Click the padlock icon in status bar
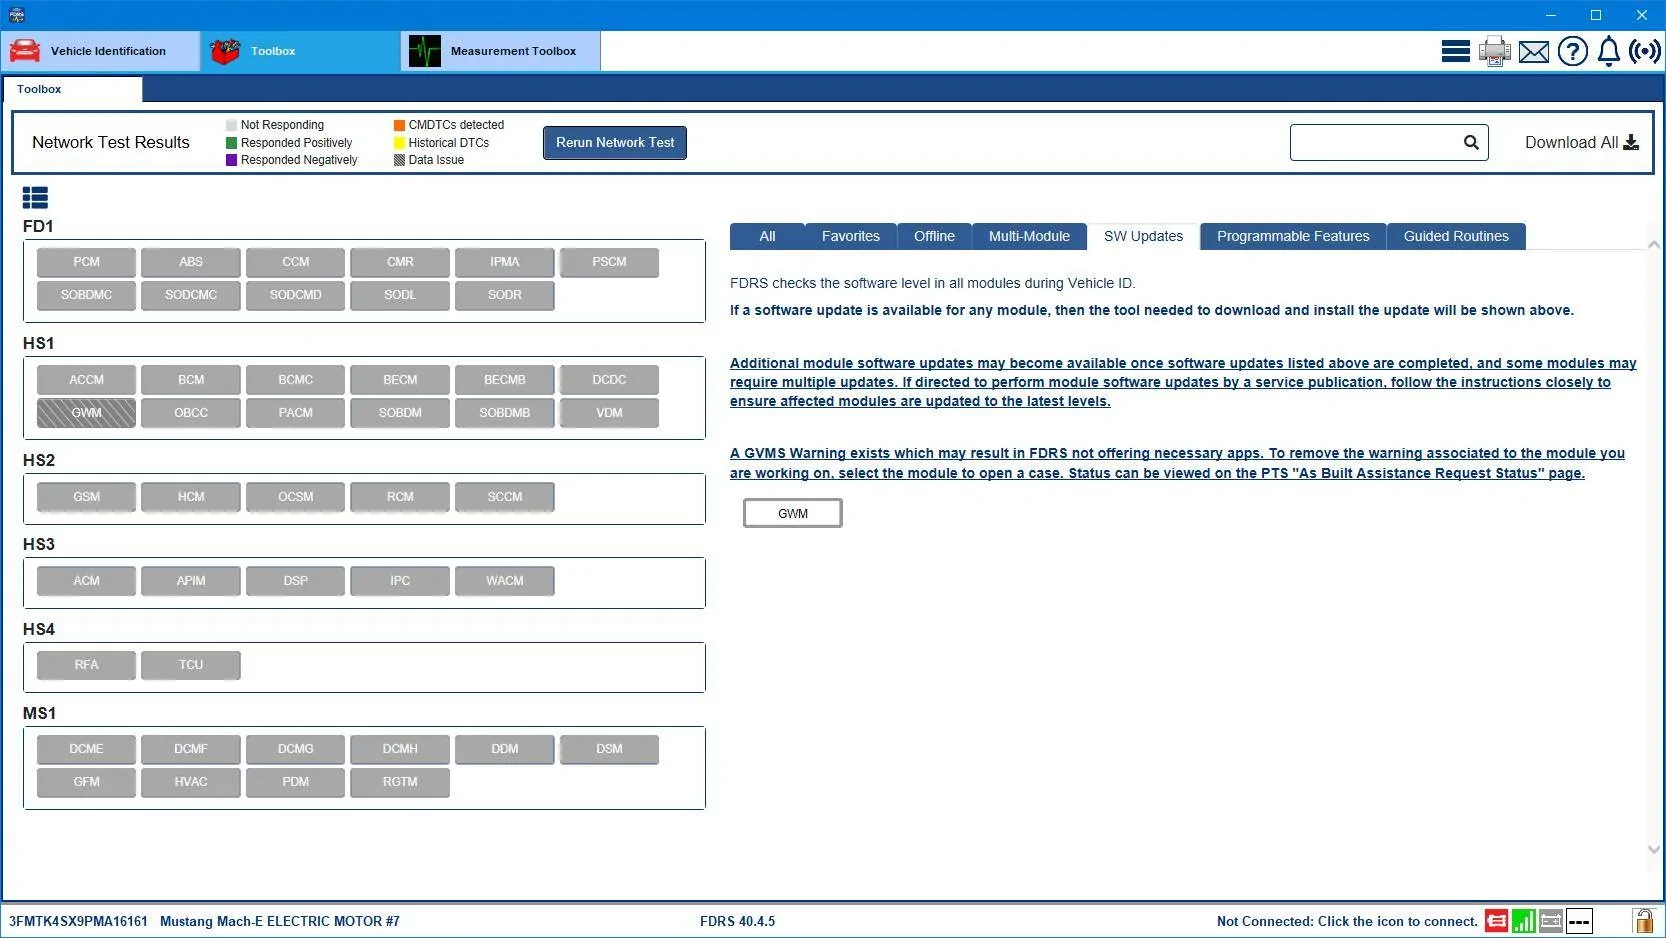 tap(1643, 920)
